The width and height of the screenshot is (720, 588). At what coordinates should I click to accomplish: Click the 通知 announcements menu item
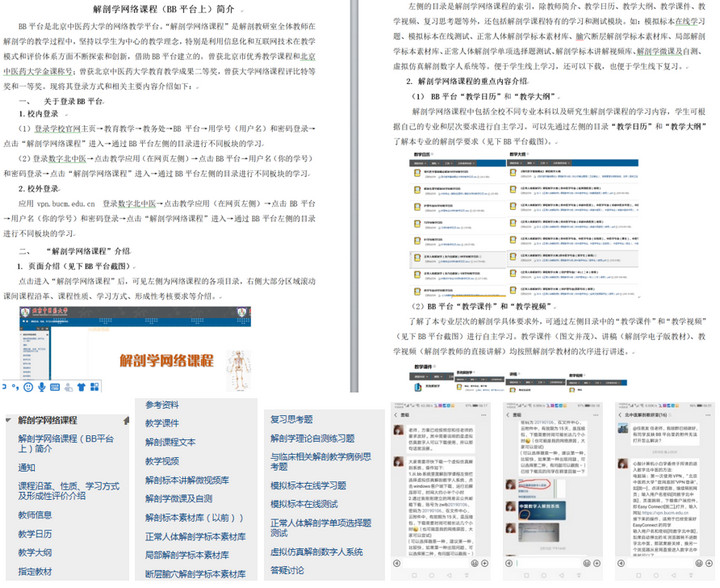point(26,468)
